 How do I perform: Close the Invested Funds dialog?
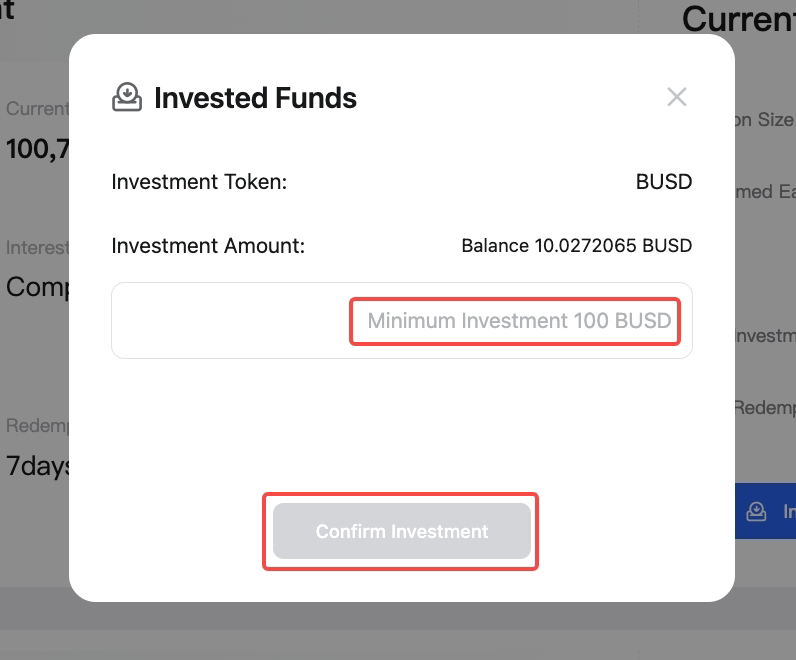(677, 97)
